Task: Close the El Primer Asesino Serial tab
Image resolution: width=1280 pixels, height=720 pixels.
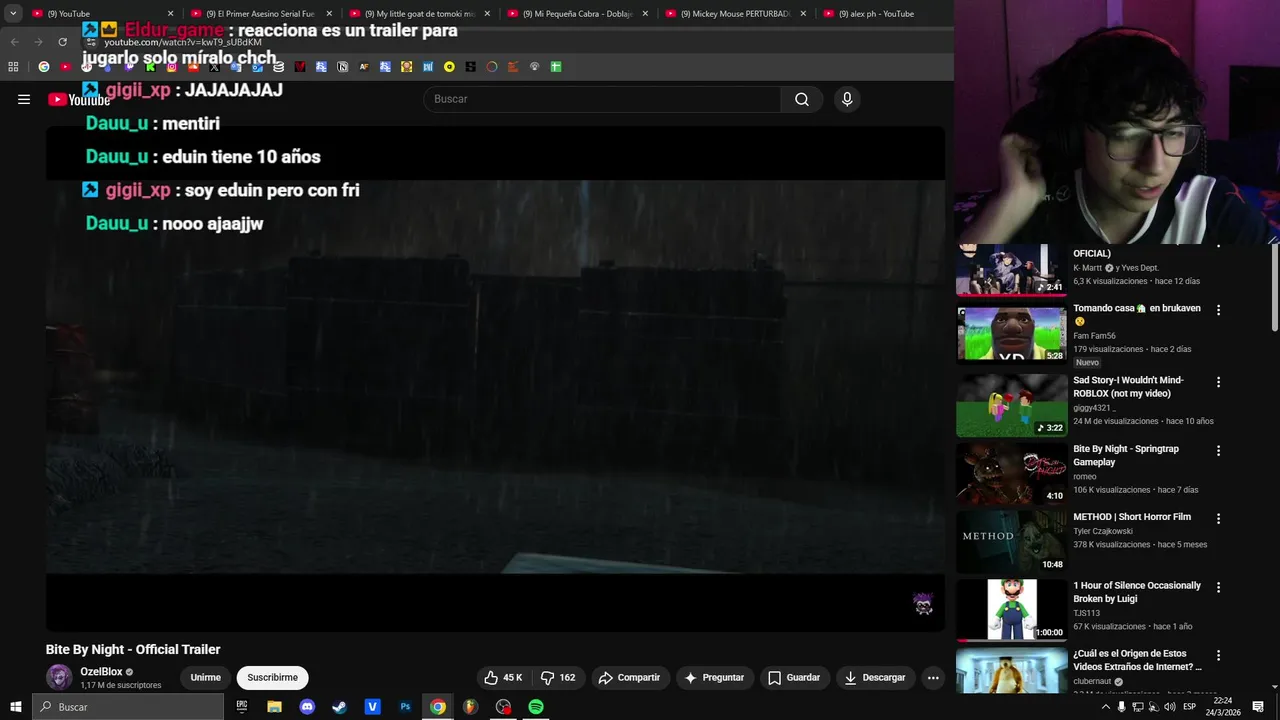Action: pos(329,14)
